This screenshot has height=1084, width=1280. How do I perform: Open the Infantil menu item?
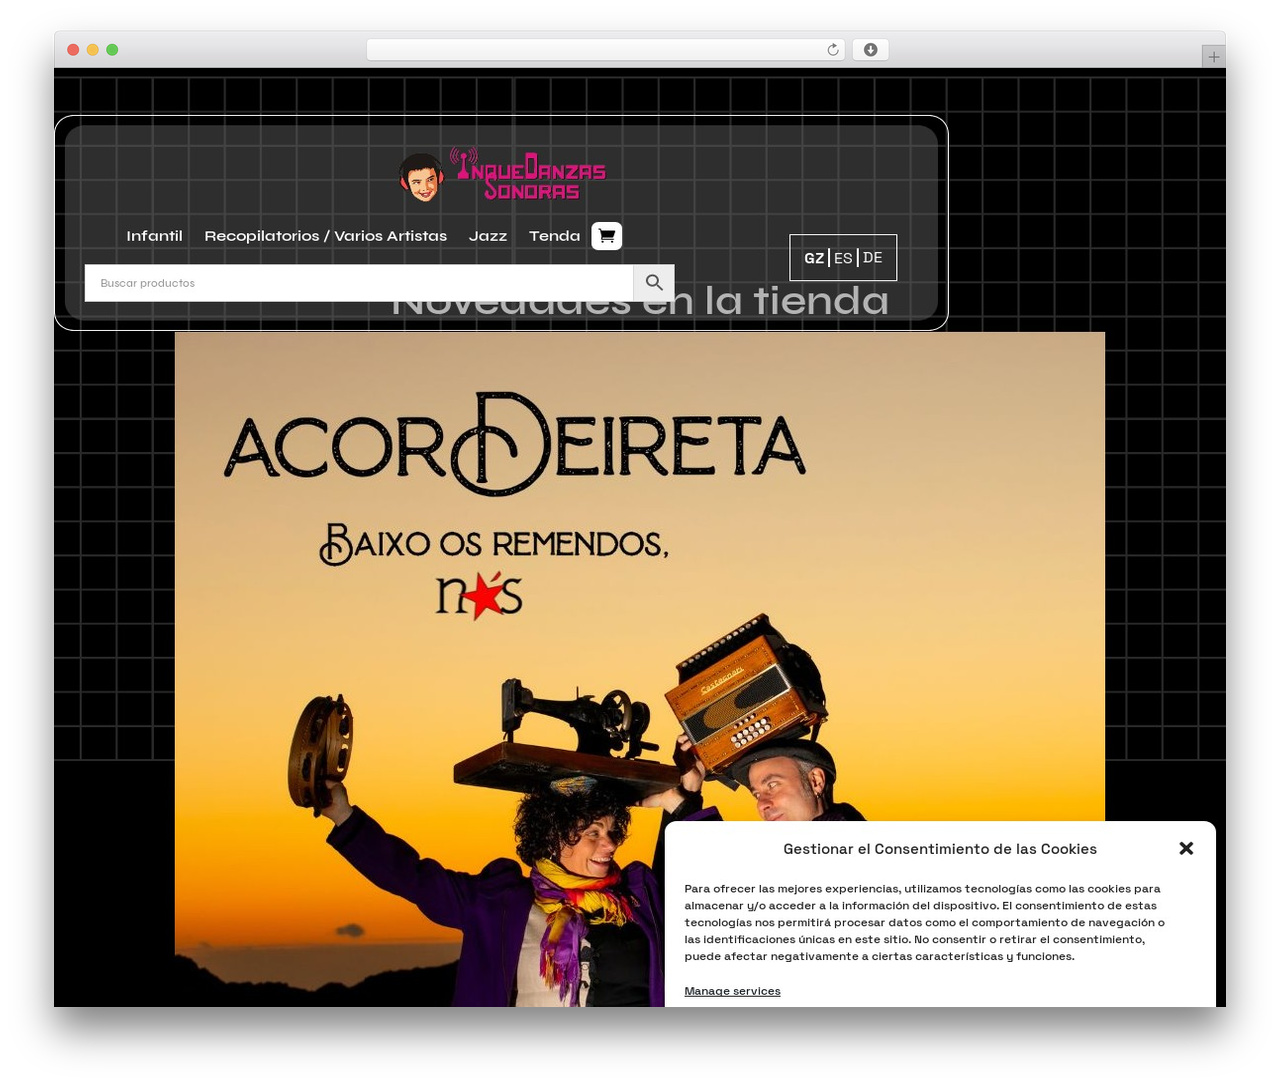click(154, 236)
